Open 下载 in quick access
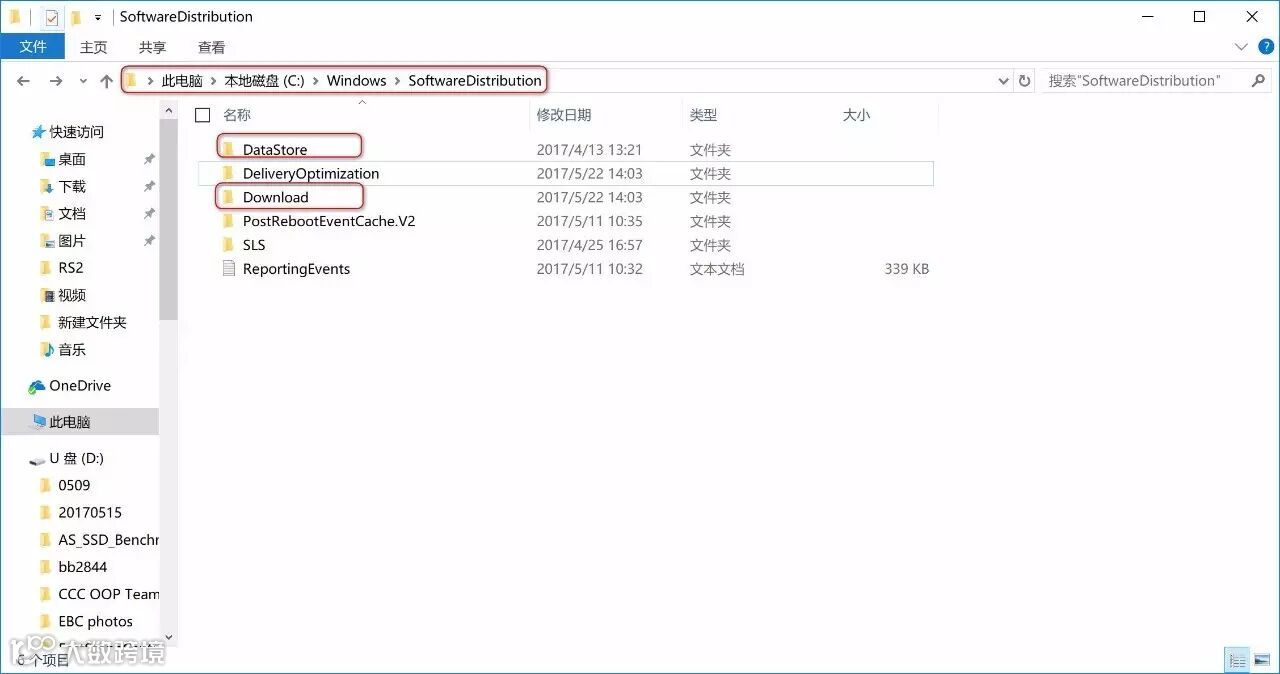 click(72, 186)
